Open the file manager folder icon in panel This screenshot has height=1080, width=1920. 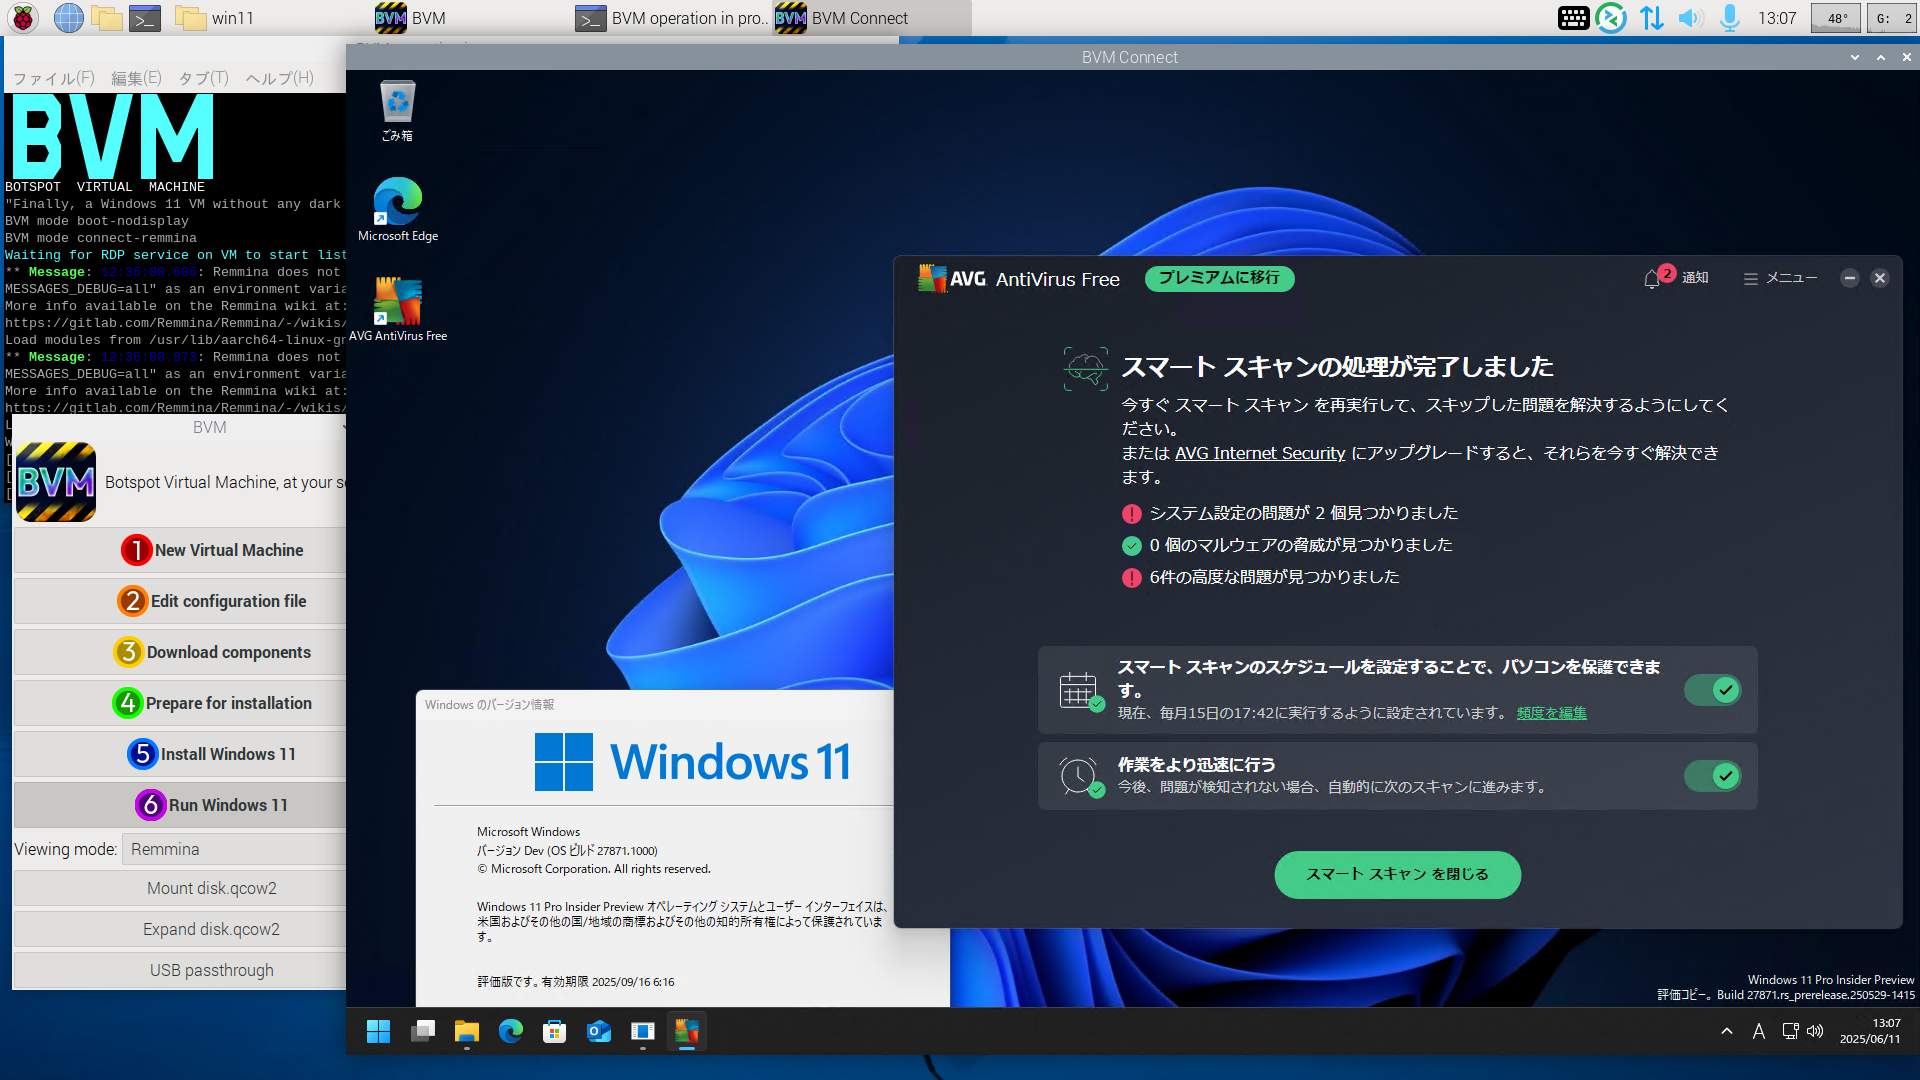pos(107,17)
